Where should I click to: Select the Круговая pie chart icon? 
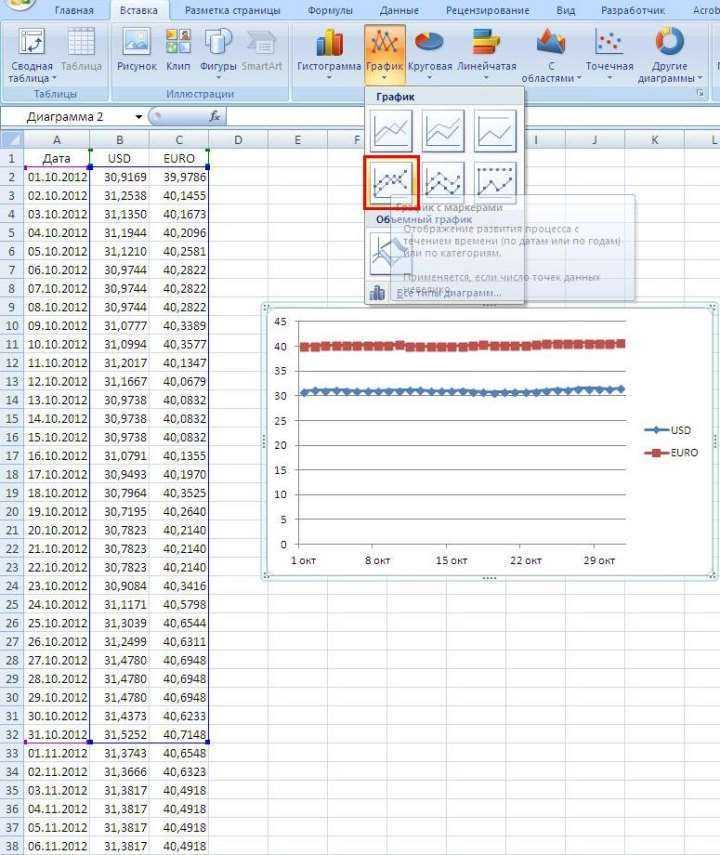tap(430, 54)
